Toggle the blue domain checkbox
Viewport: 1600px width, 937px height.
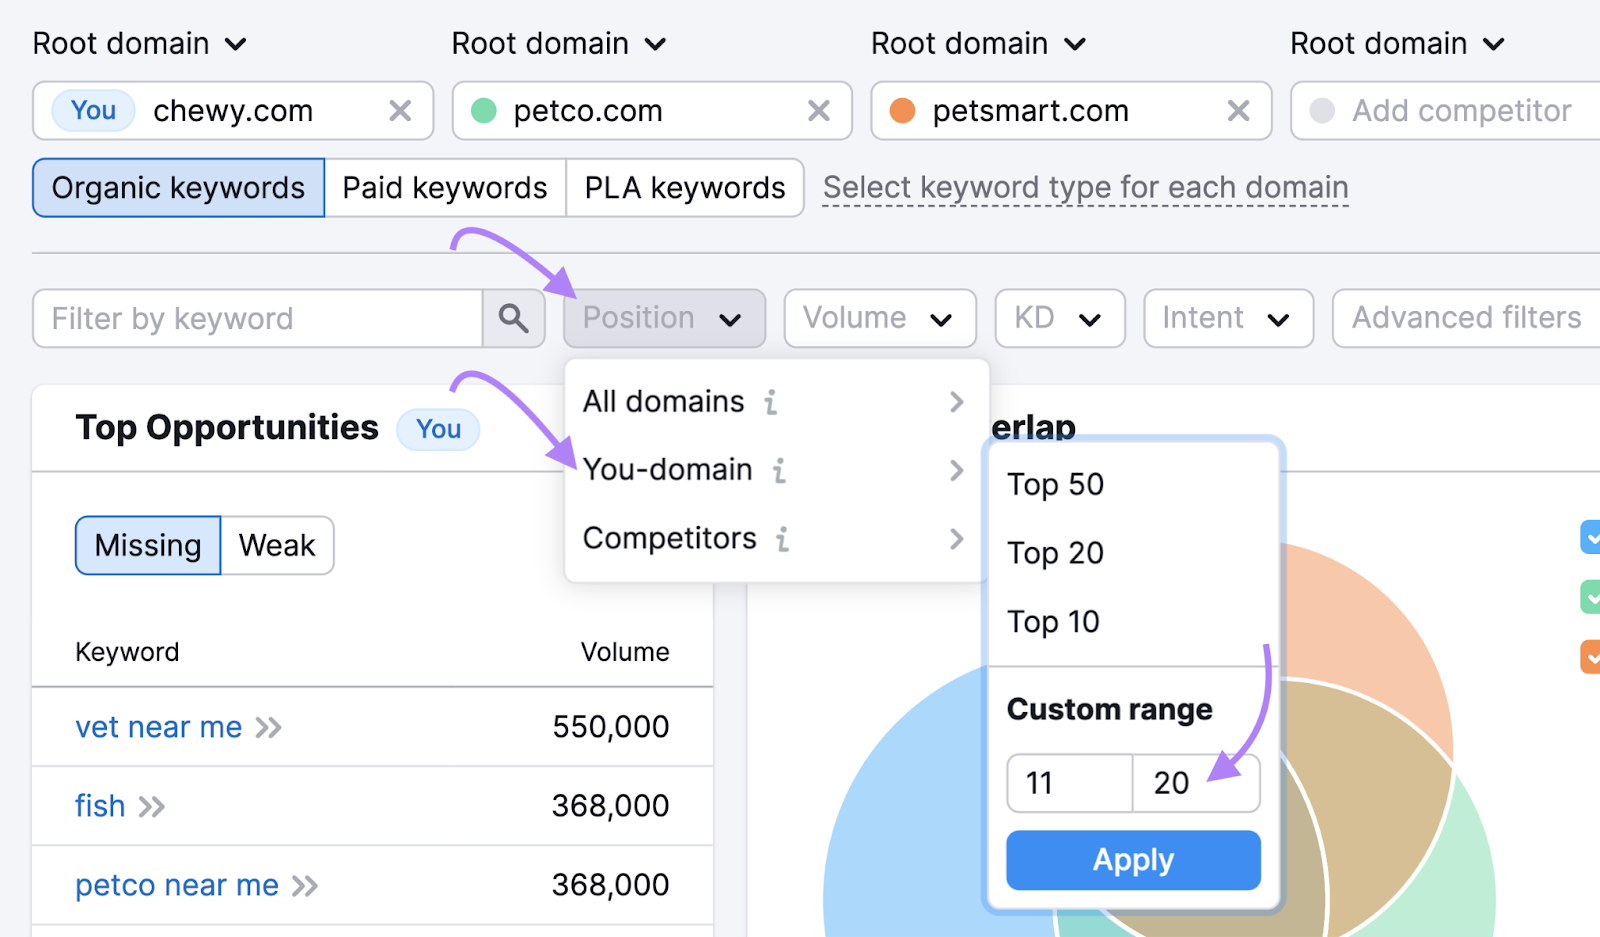tap(1591, 537)
